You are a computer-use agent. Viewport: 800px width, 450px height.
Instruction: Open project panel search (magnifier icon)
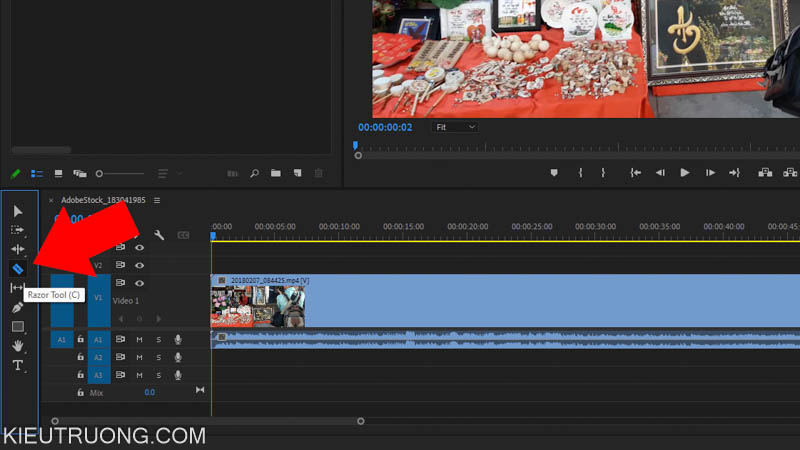[254, 173]
